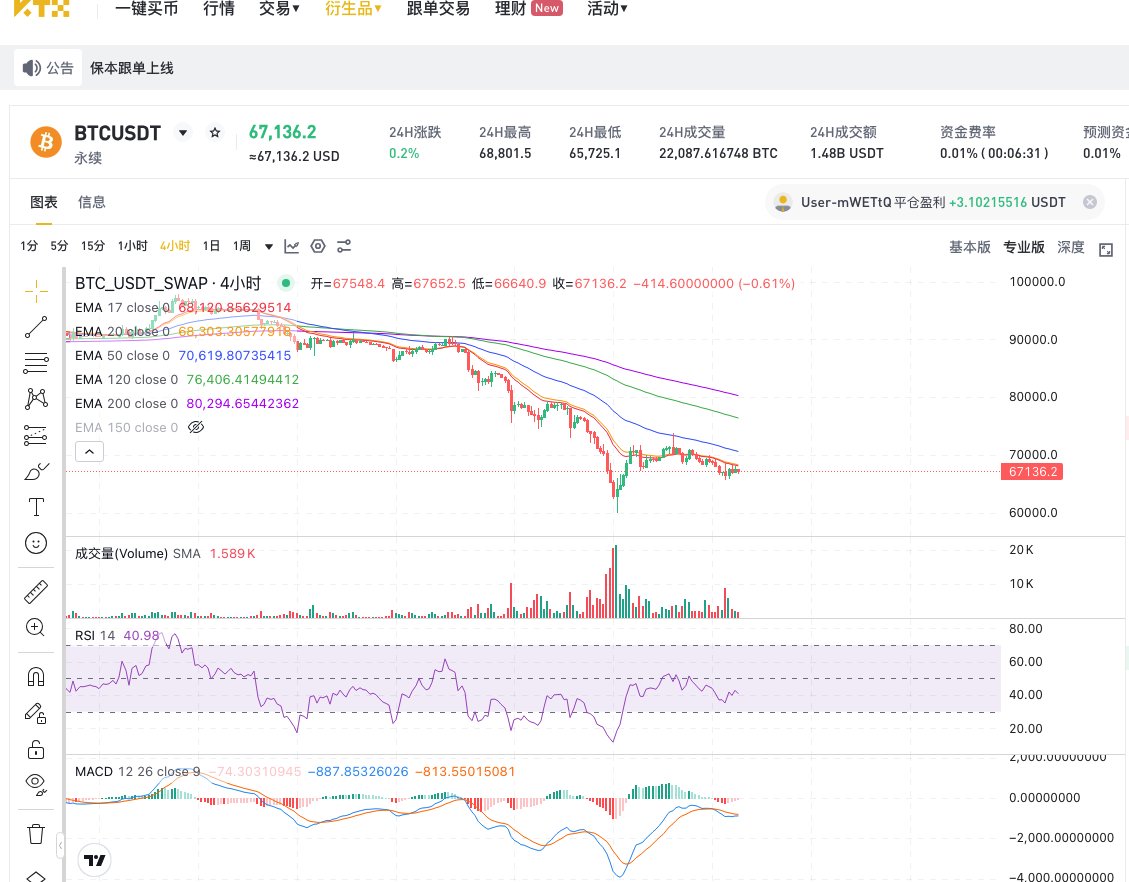Collapse the indicator legend using the arrow expander
1129x882 pixels.
pyautogui.click(x=89, y=451)
